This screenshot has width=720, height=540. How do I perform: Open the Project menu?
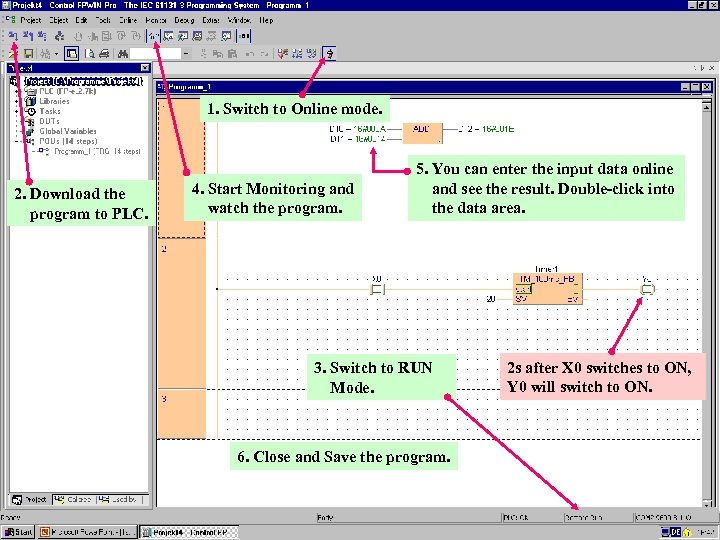coord(30,20)
